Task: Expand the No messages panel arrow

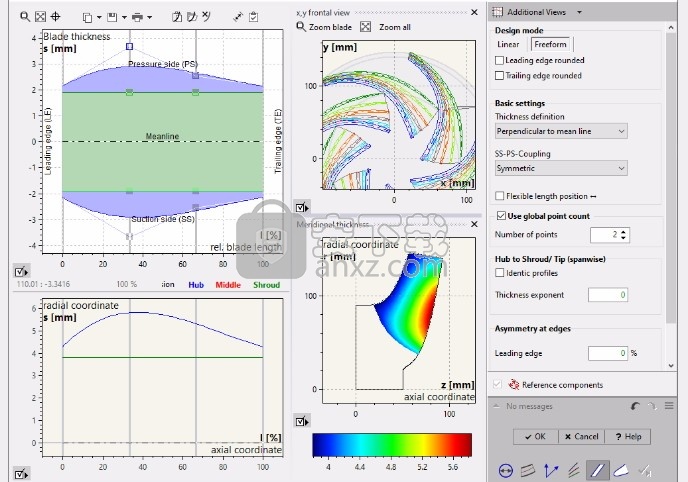Action: pyautogui.click(x=496, y=406)
